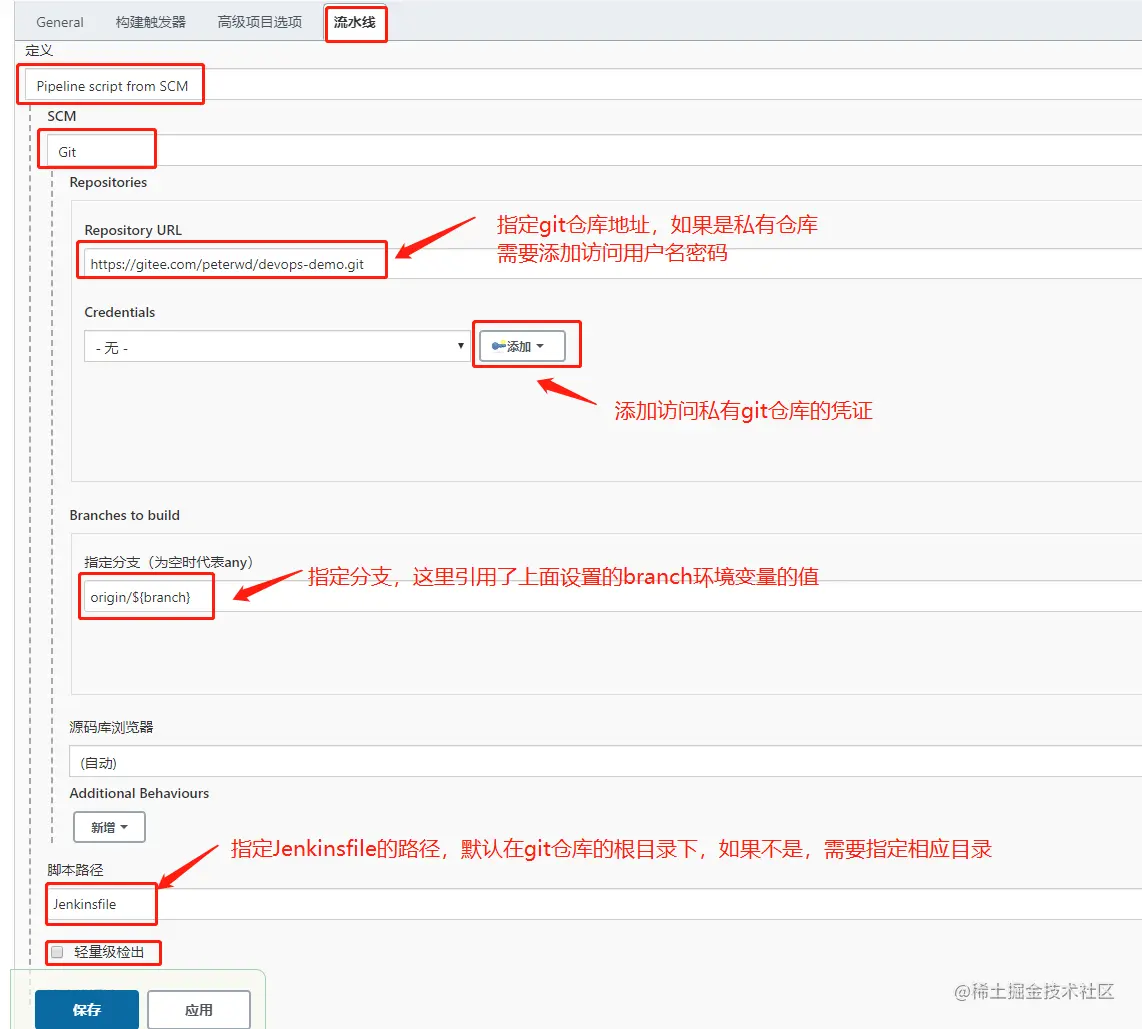Open the 构建触发器 tab
Image resolution: width=1142 pixels, height=1029 pixels.
pyautogui.click(x=151, y=22)
